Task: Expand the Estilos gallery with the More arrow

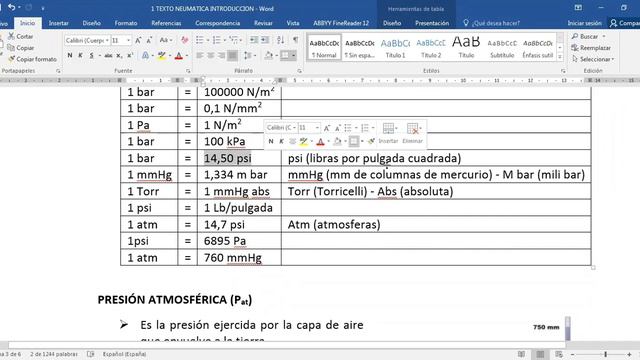Action: 560,57
